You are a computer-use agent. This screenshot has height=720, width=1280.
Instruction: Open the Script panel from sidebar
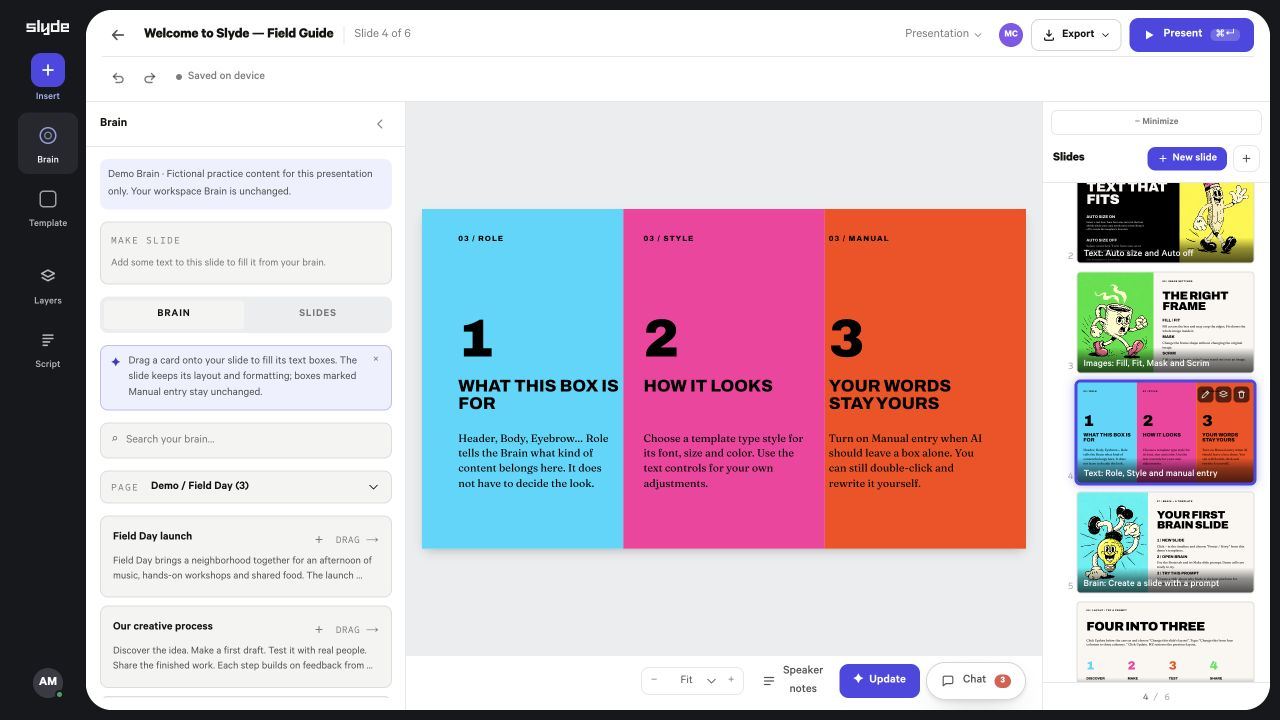point(48,349)
